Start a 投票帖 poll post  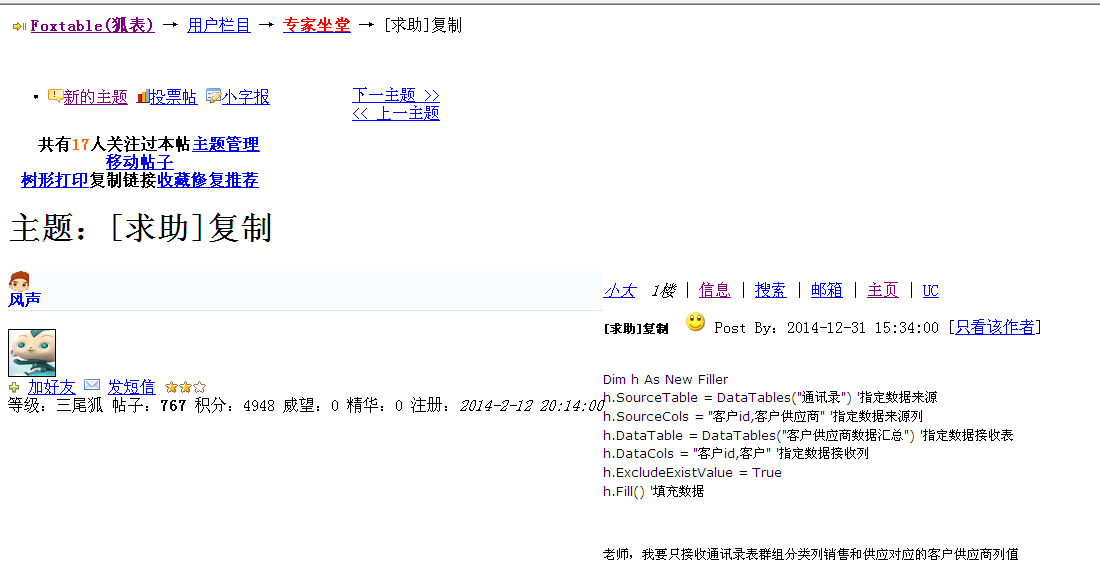point(173,97)
